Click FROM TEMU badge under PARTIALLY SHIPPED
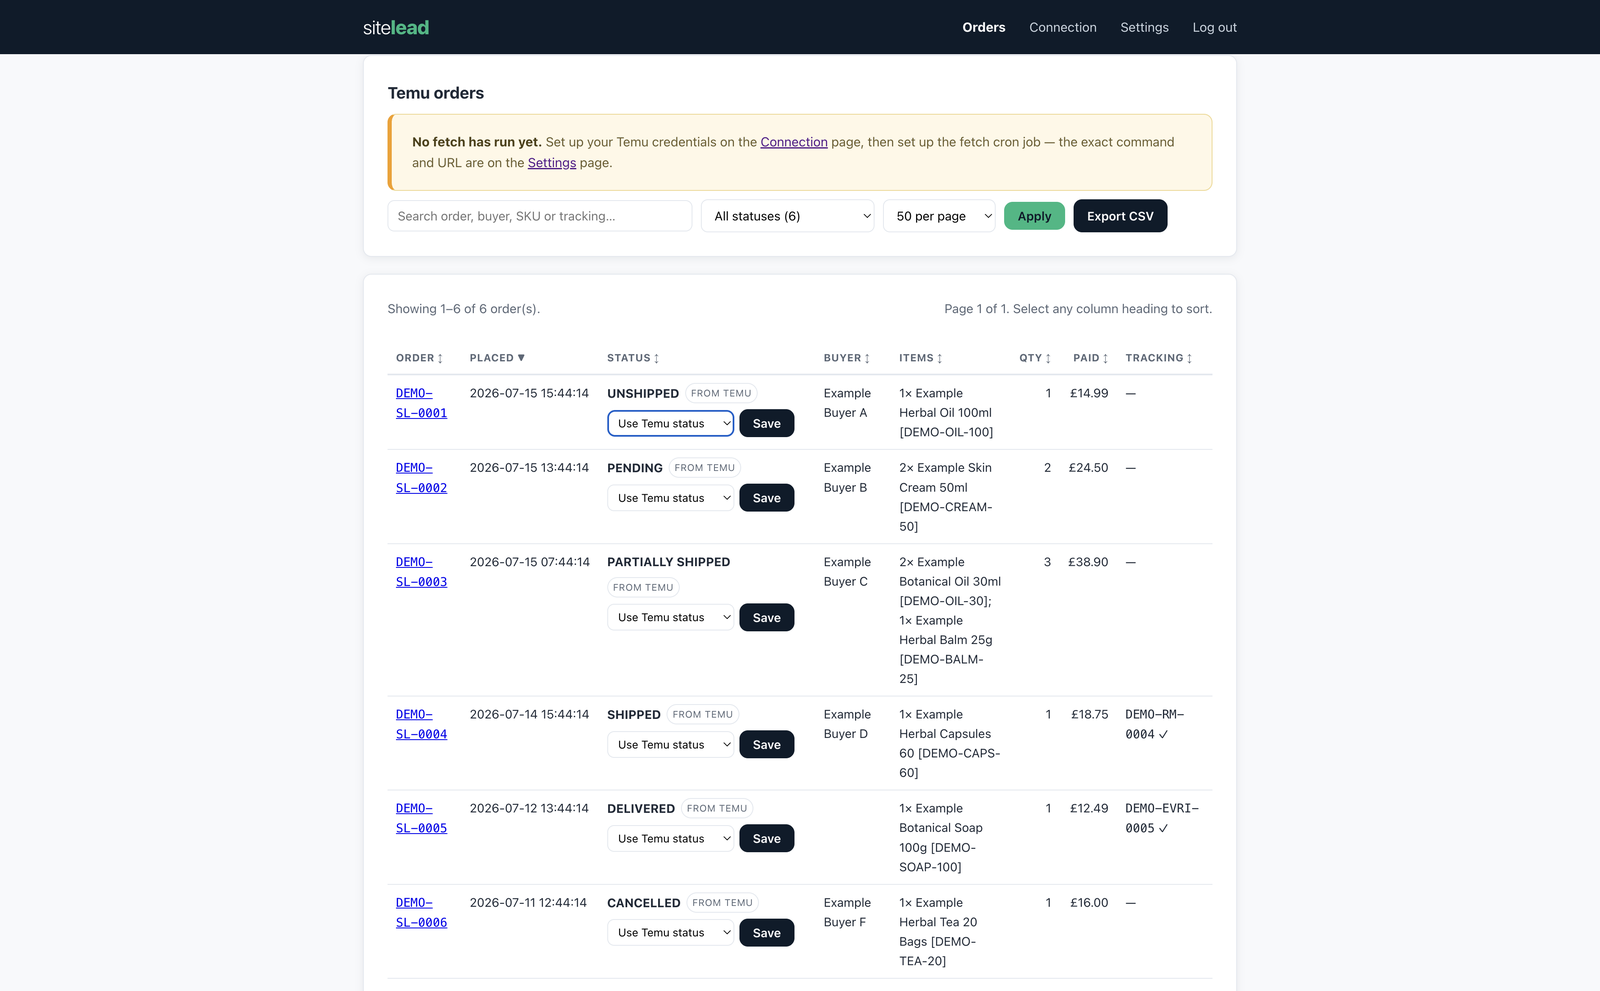This screenshot has height=991, width=1600. 643,588
